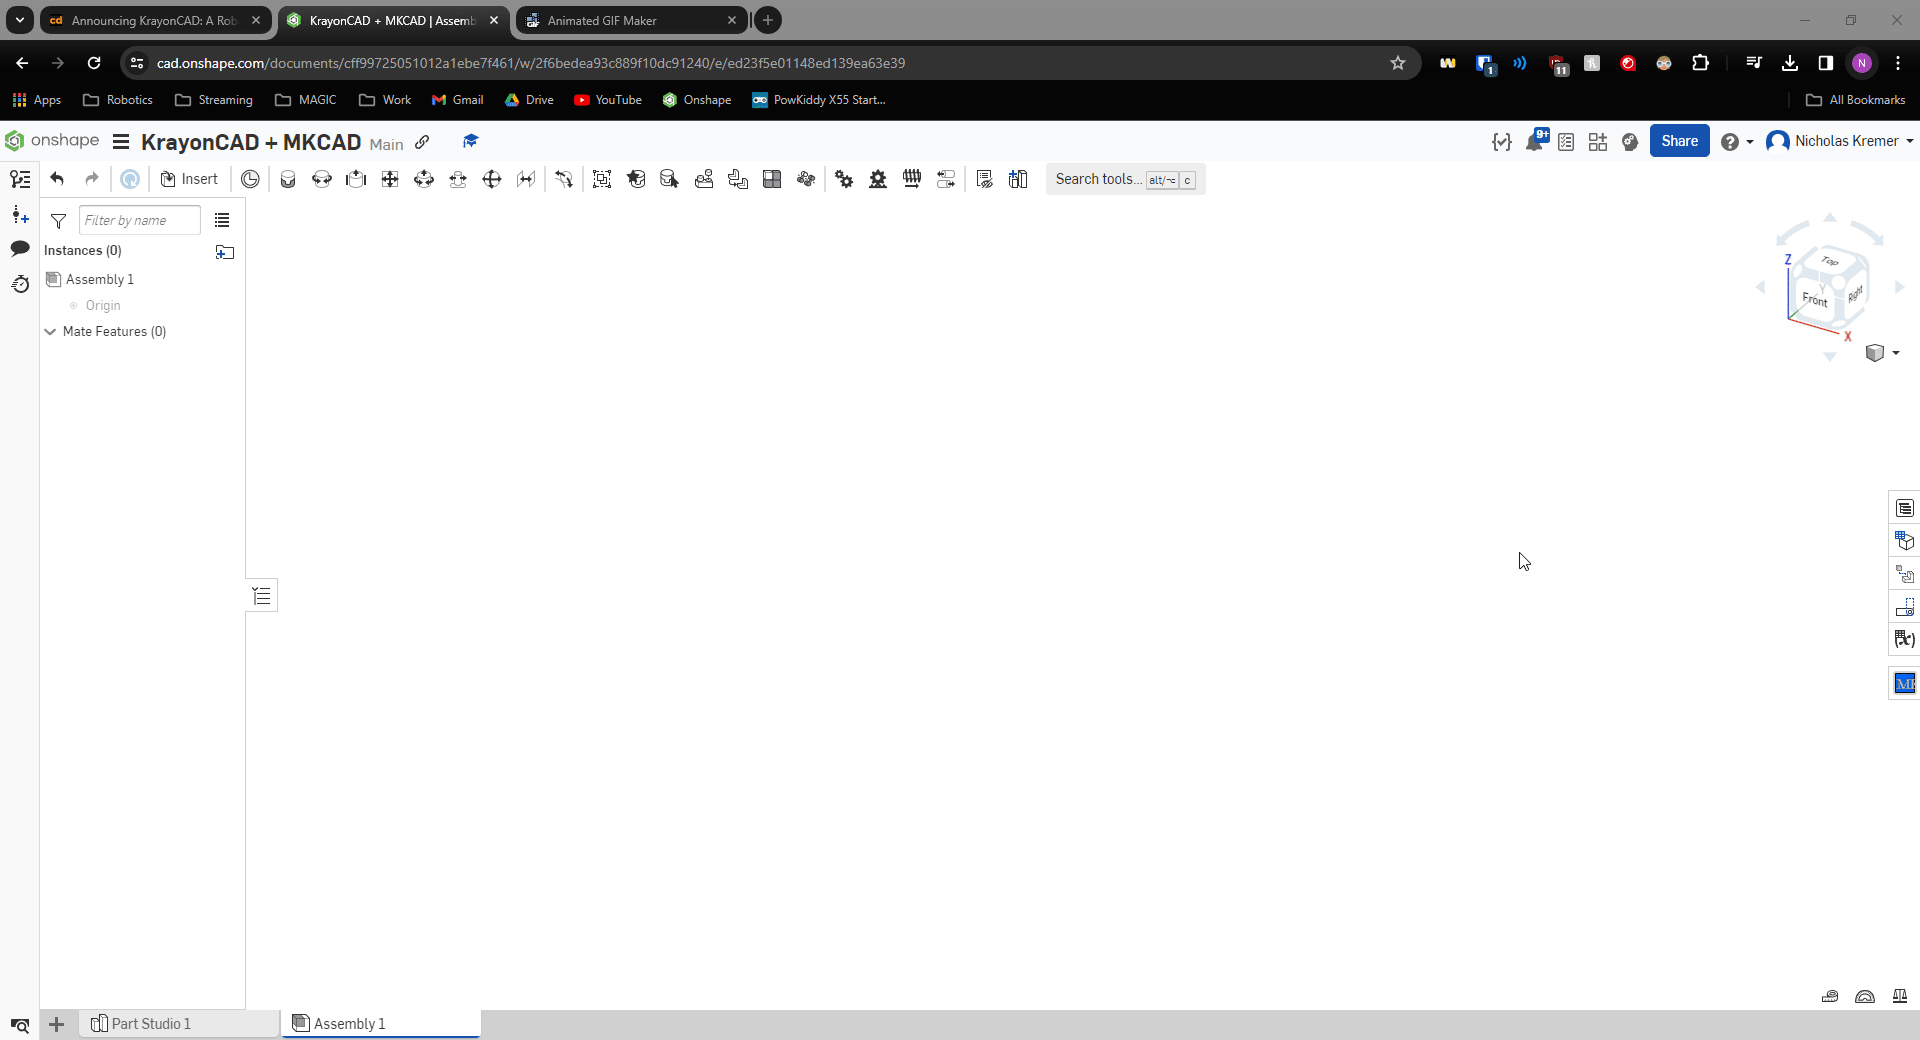Screen dimensions: 1920x1040
Task: Open the comments panel icon
Action: pyautogui.click(x=20, y=249)
